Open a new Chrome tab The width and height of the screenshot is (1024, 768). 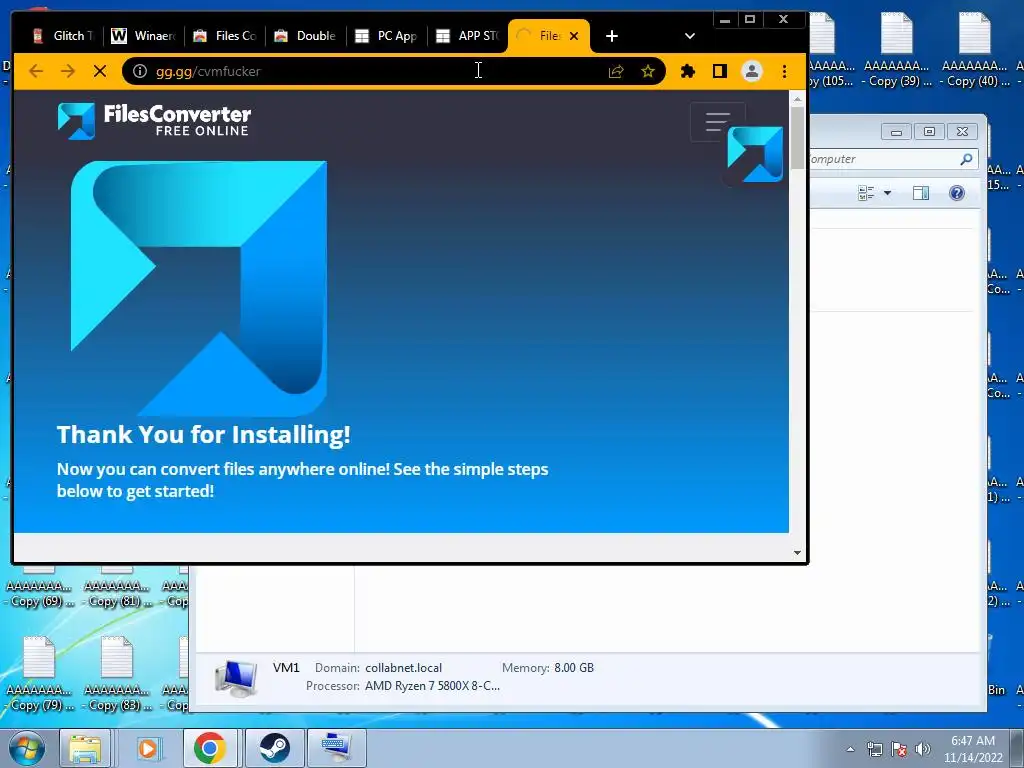pos(611,36)
